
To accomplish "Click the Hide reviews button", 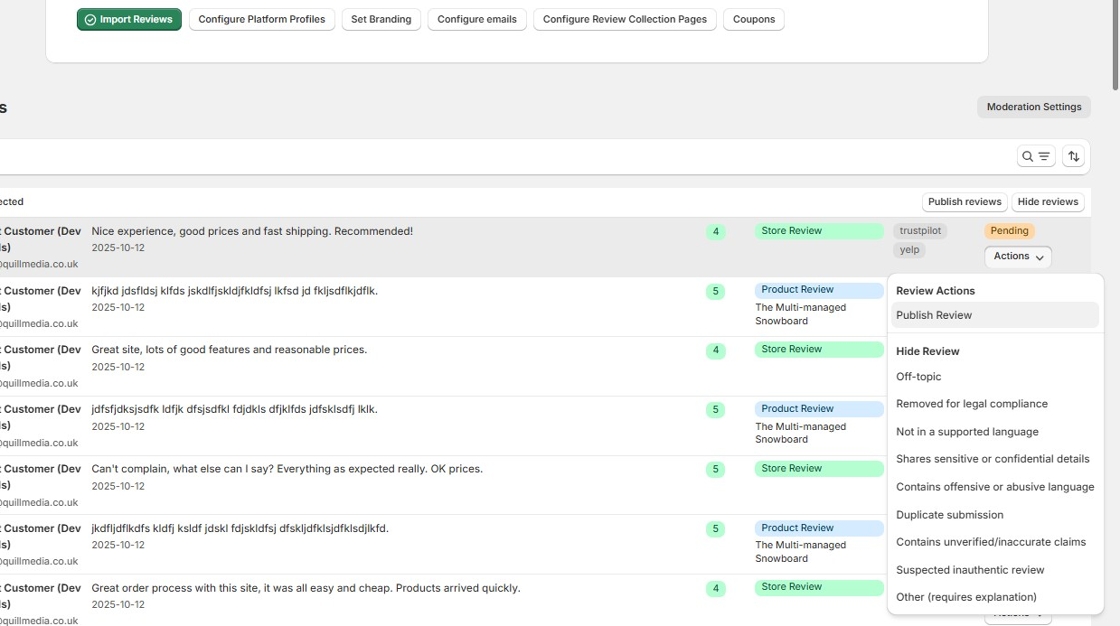I will click(x=1047, y=201).
